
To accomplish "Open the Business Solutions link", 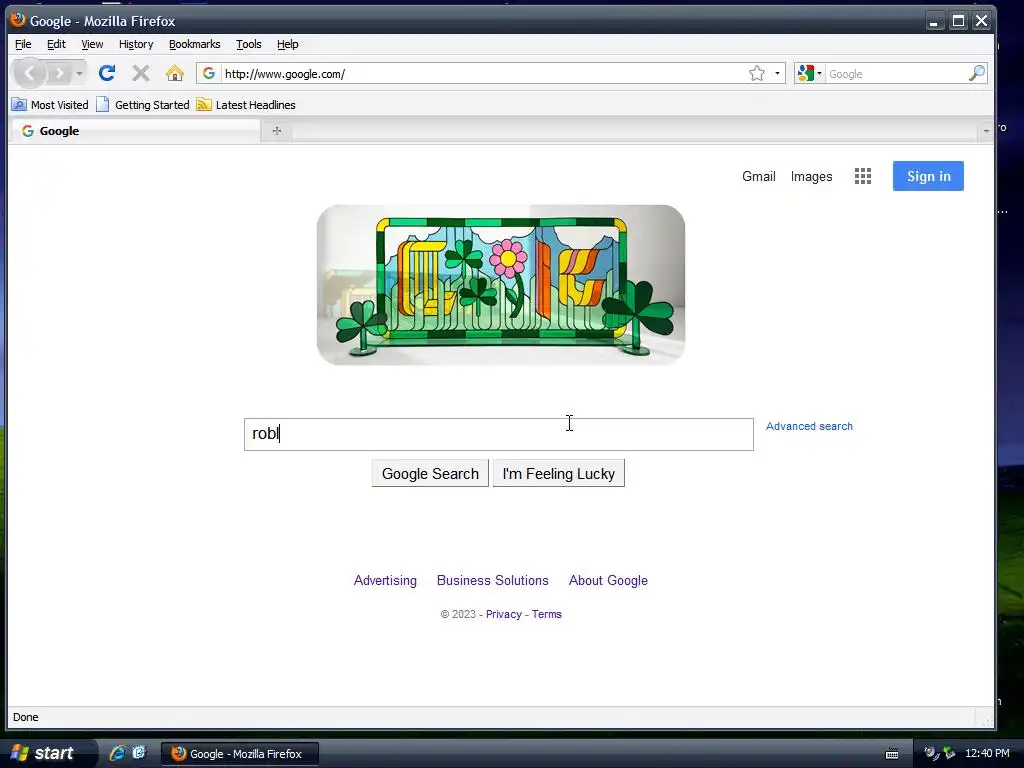I will [492, 580].
